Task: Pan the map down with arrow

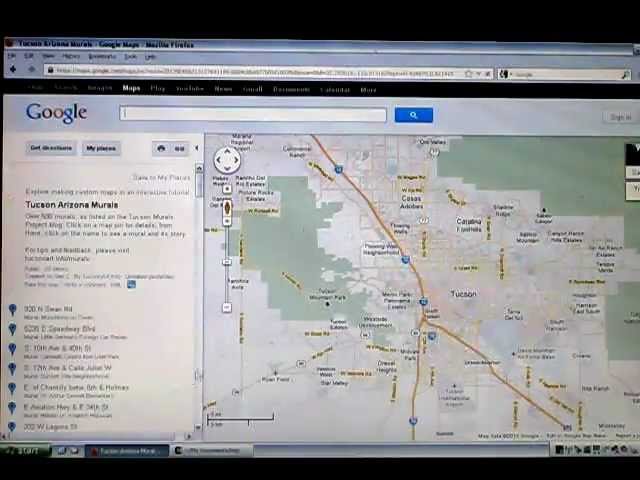Action: (227, 168)
